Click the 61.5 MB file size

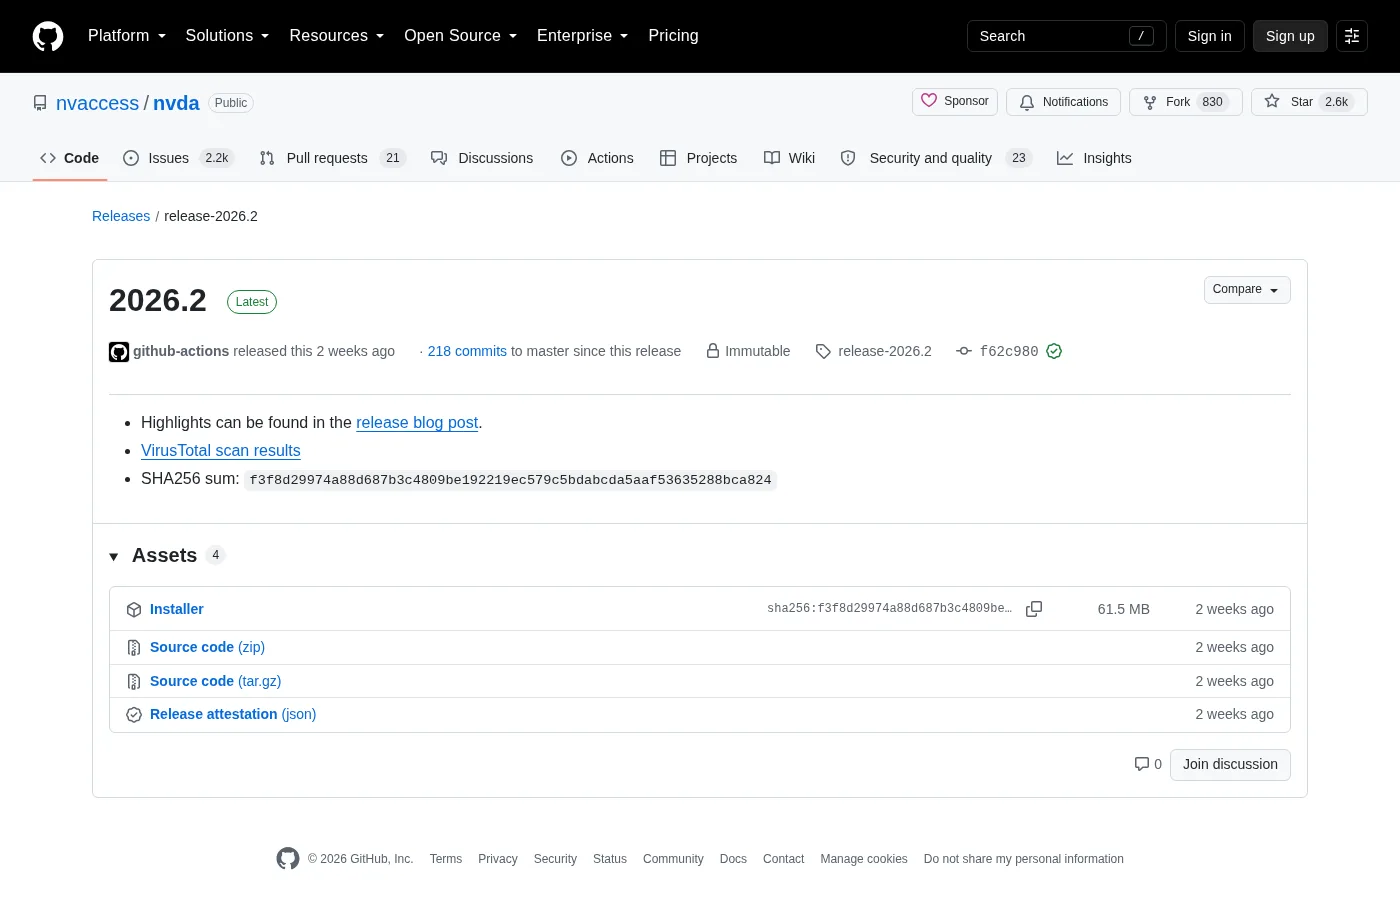tap(1123, 609)
